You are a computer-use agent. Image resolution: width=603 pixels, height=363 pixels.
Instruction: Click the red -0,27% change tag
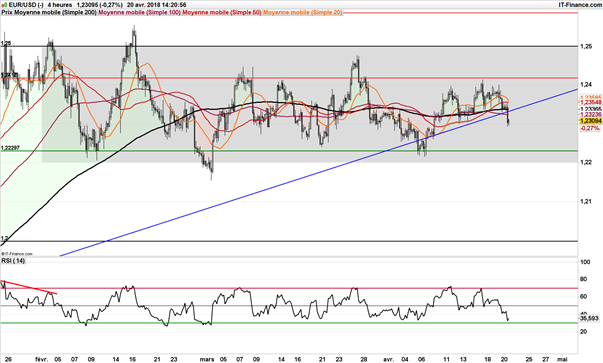(x=590, y=128)
